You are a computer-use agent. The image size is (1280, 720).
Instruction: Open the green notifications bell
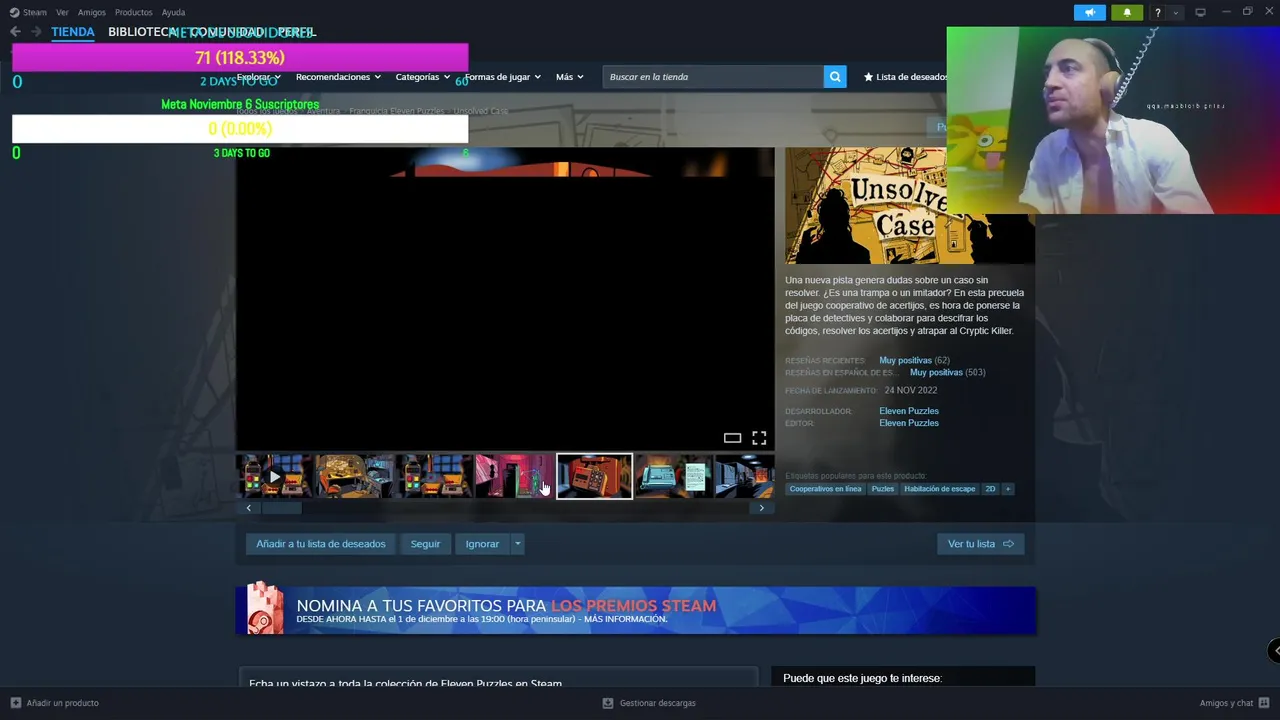click(1127, 12)
